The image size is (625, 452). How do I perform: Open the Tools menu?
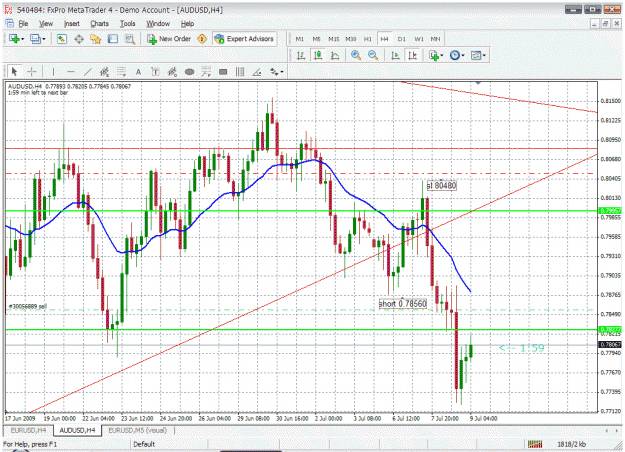[128, 24]
